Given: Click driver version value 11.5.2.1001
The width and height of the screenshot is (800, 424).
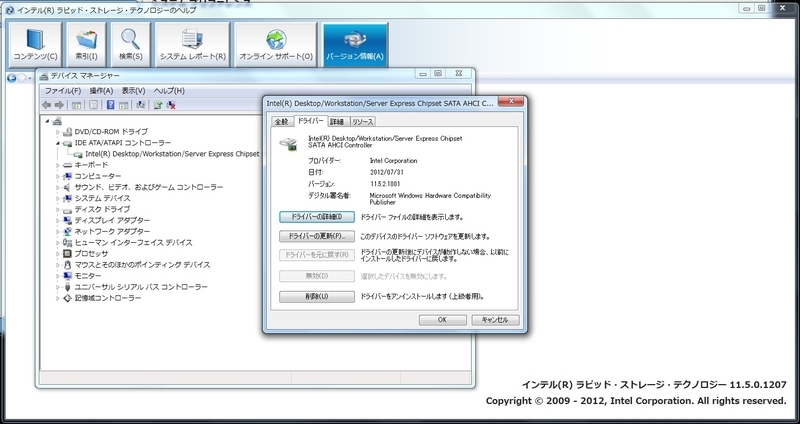Looking at the screenshot, I should 385,184.
